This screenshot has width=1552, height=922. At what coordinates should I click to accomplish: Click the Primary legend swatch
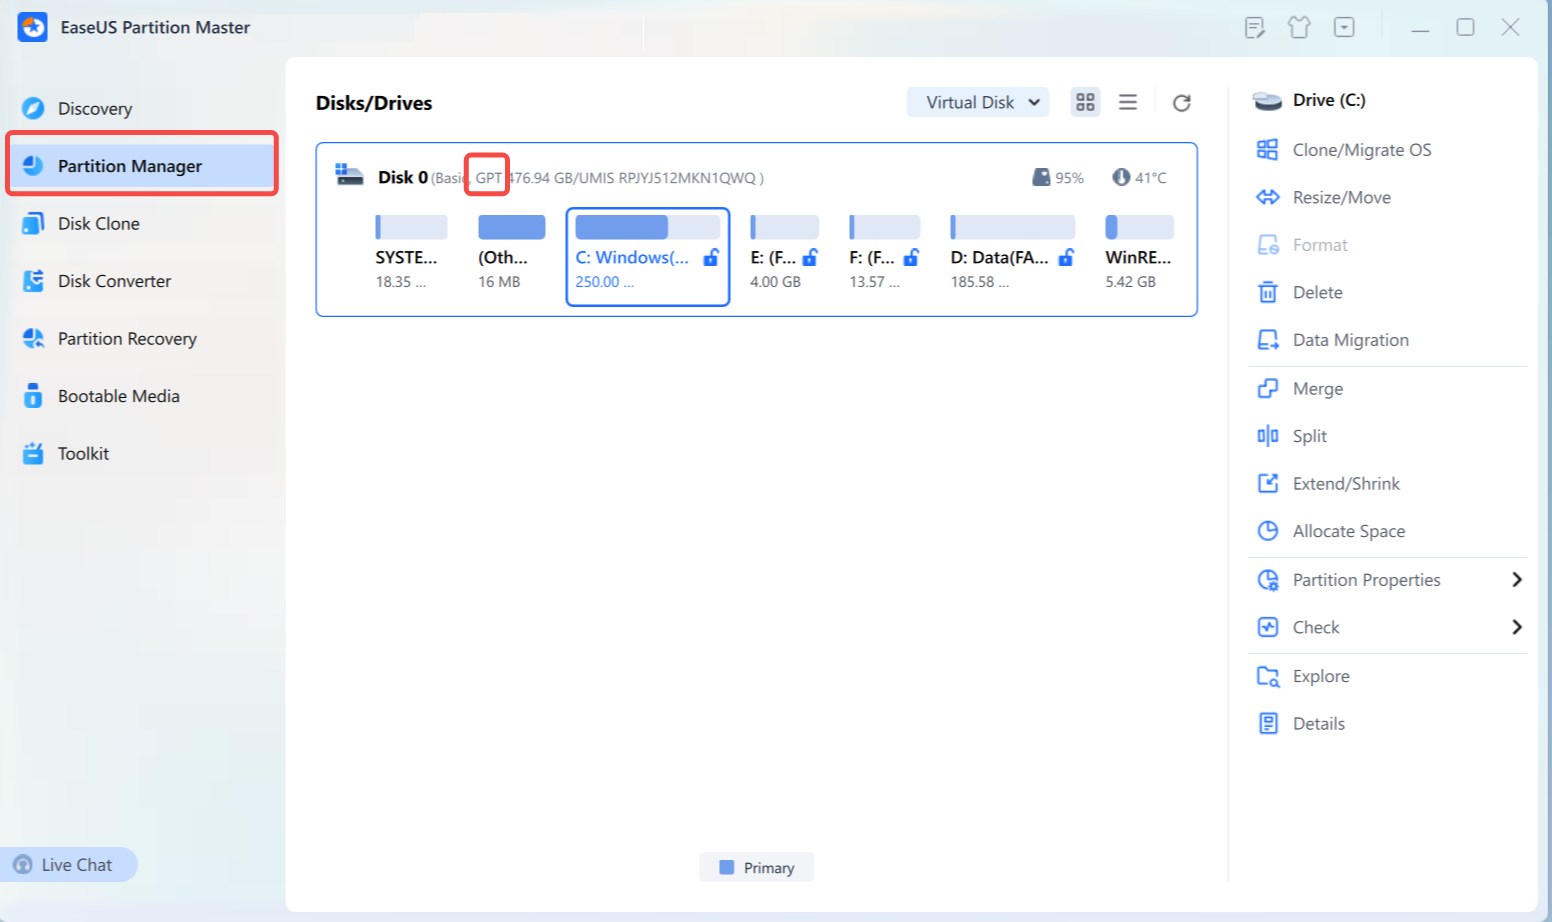(727, 867)
